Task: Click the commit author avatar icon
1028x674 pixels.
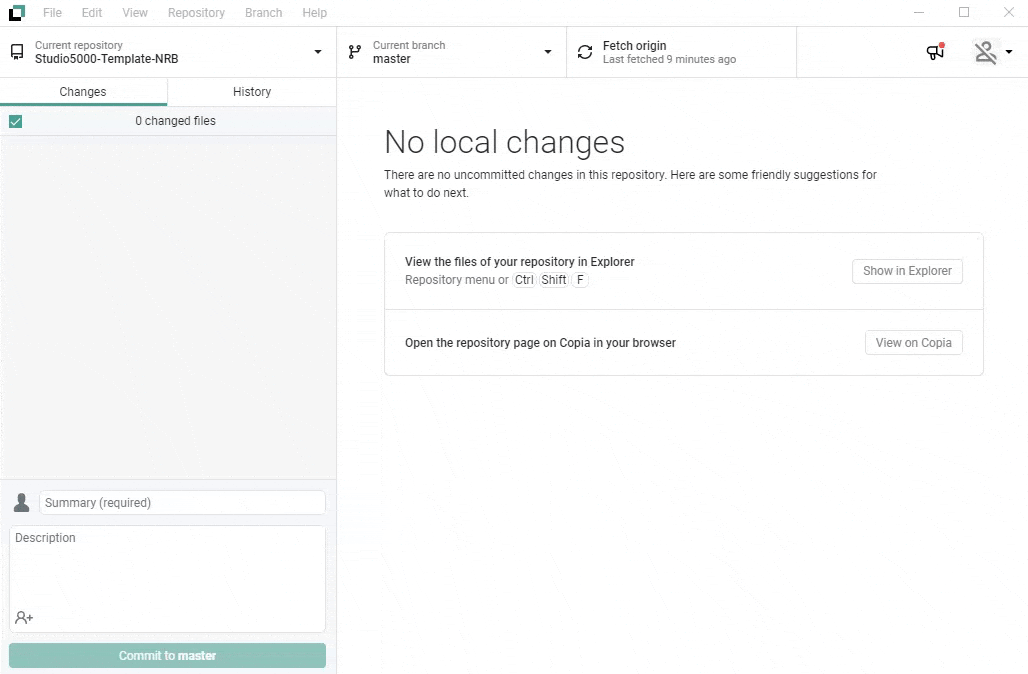Action: pyautogui.click(x=21, y=502)
